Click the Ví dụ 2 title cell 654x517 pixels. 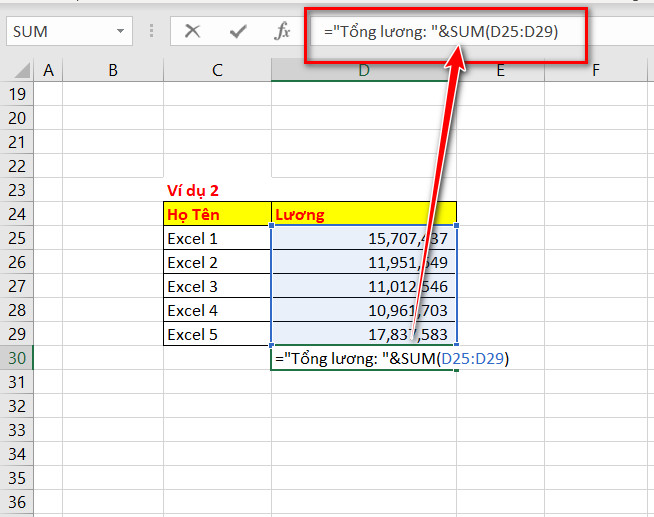(x=217, y=190)
